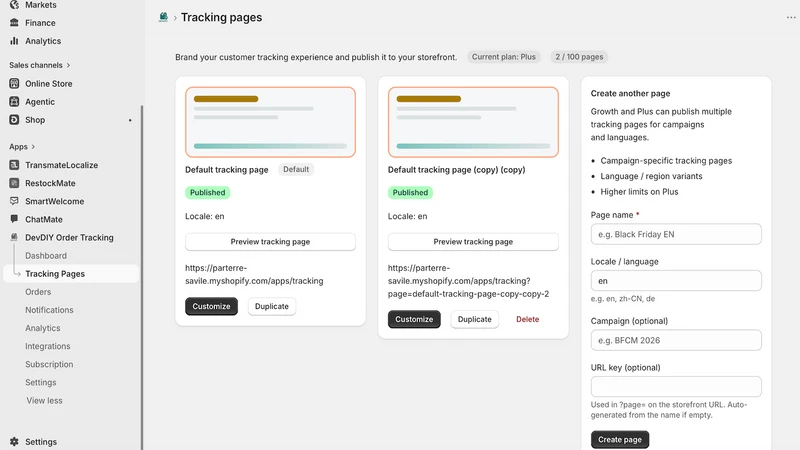800x450 pixels.
Task: Click the ChatMate app icon
Action: pos(14,219)
